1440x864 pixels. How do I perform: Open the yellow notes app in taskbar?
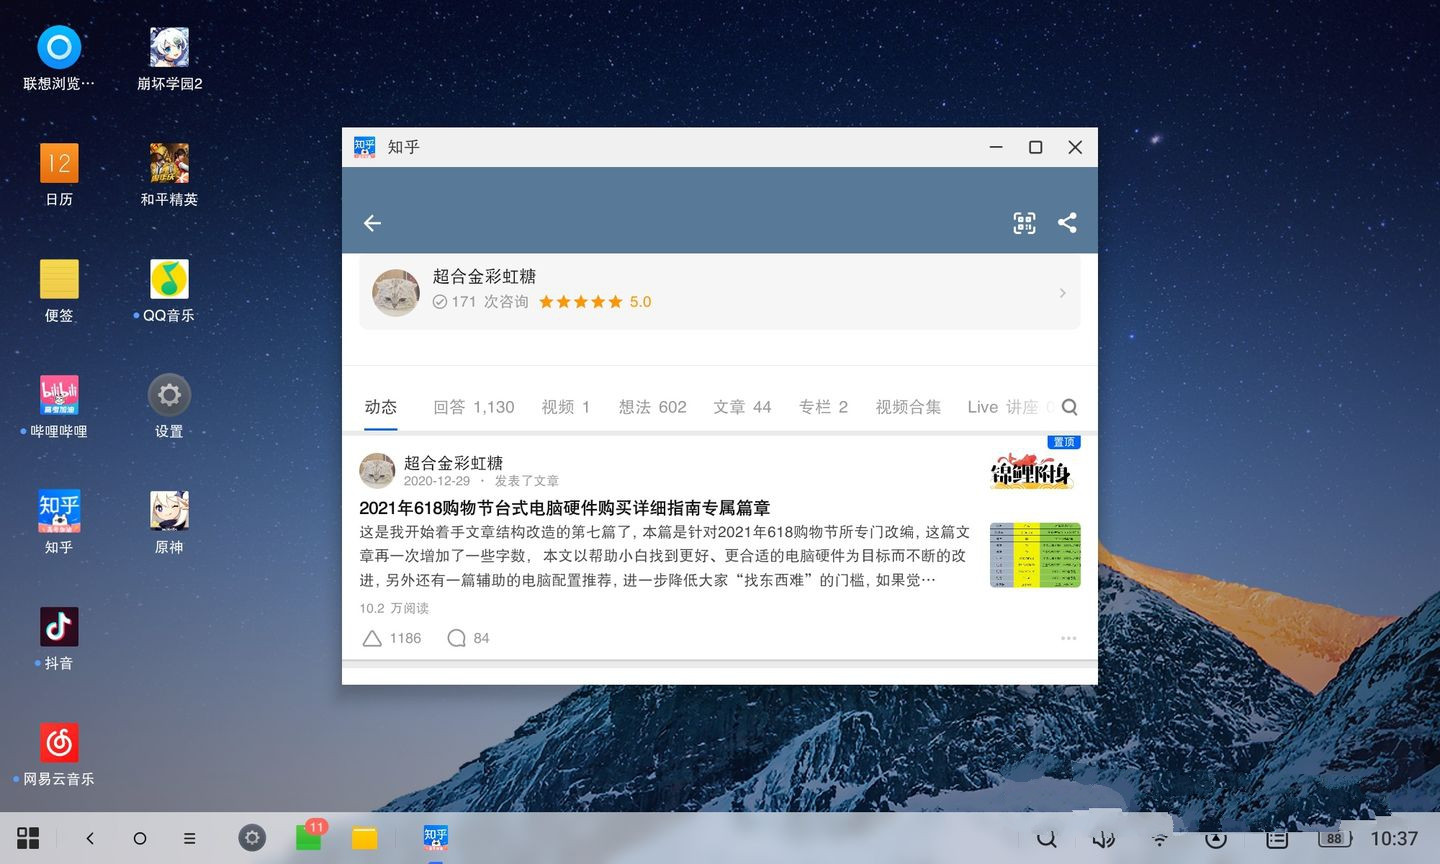[x=364, y=838]
